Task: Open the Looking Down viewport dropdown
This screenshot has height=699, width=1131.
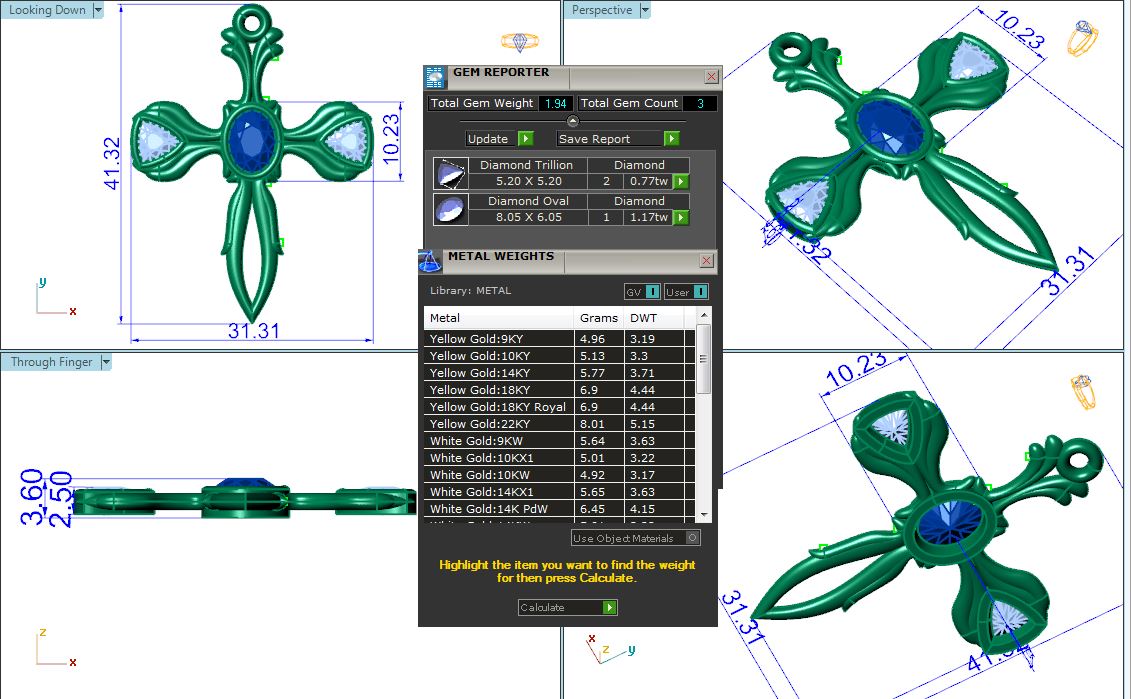Action: click(x=97, y=10)
